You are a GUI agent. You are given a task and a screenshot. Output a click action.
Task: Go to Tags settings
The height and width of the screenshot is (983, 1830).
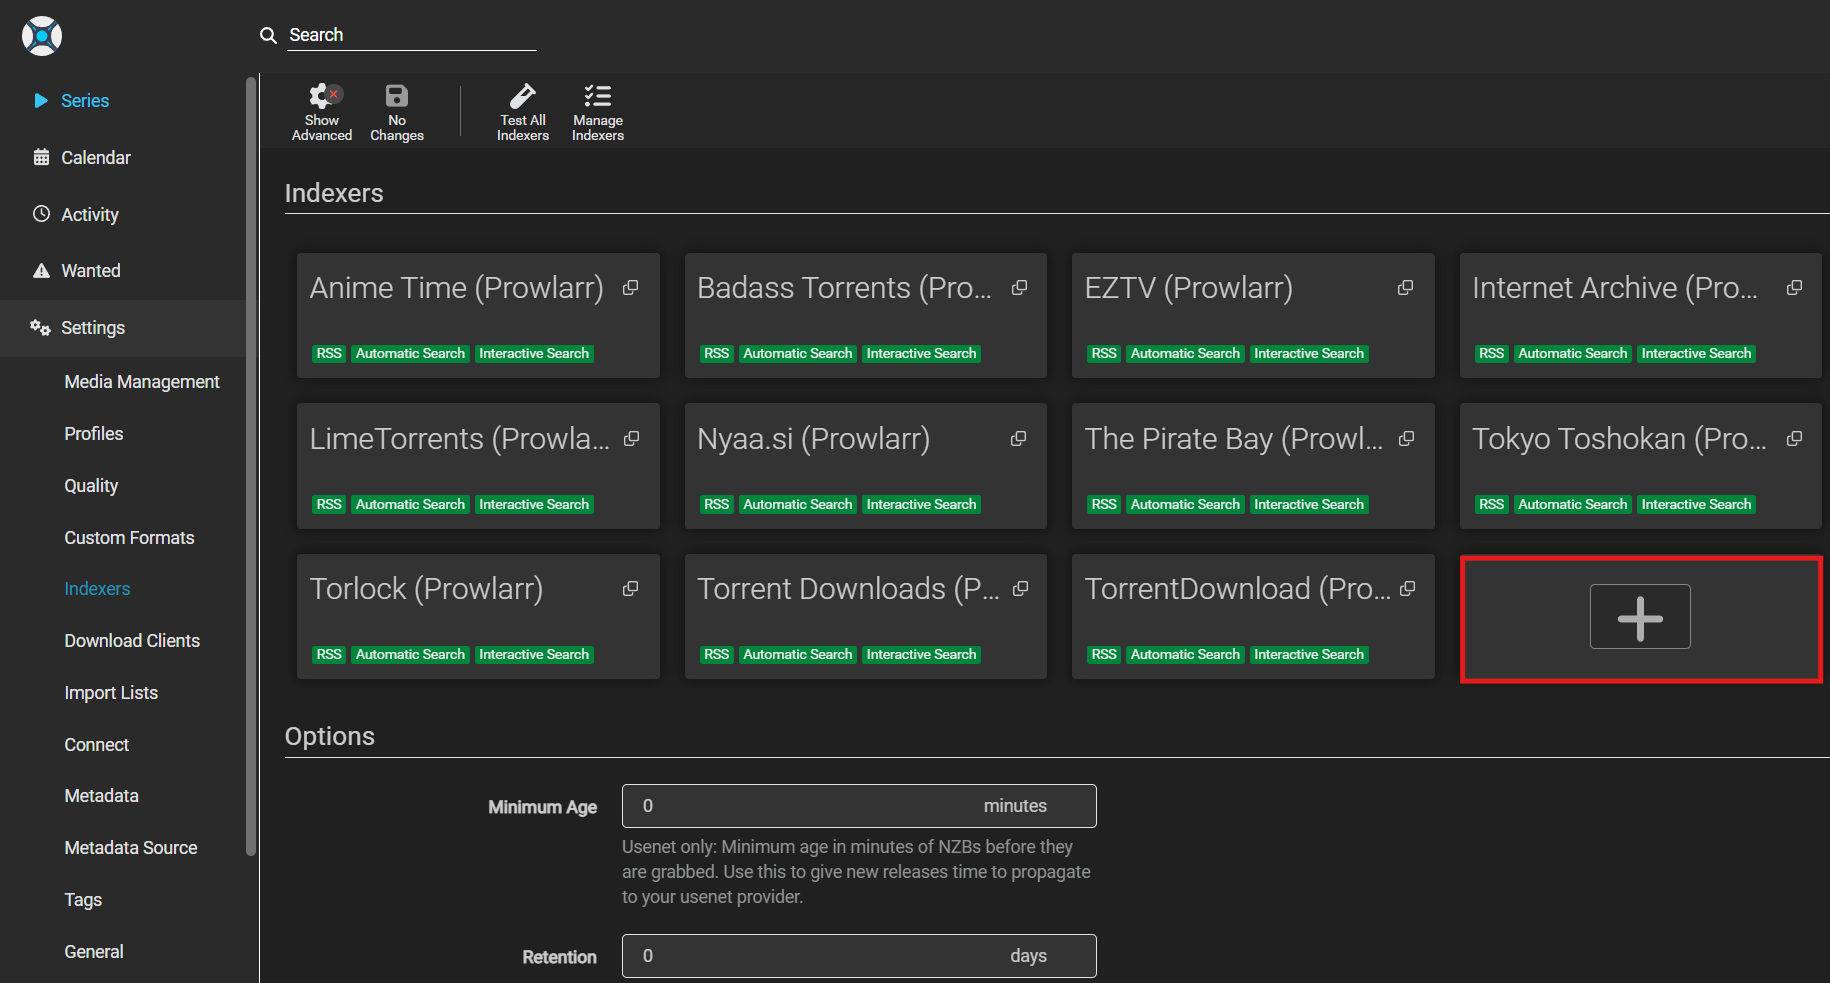point(83,900)
